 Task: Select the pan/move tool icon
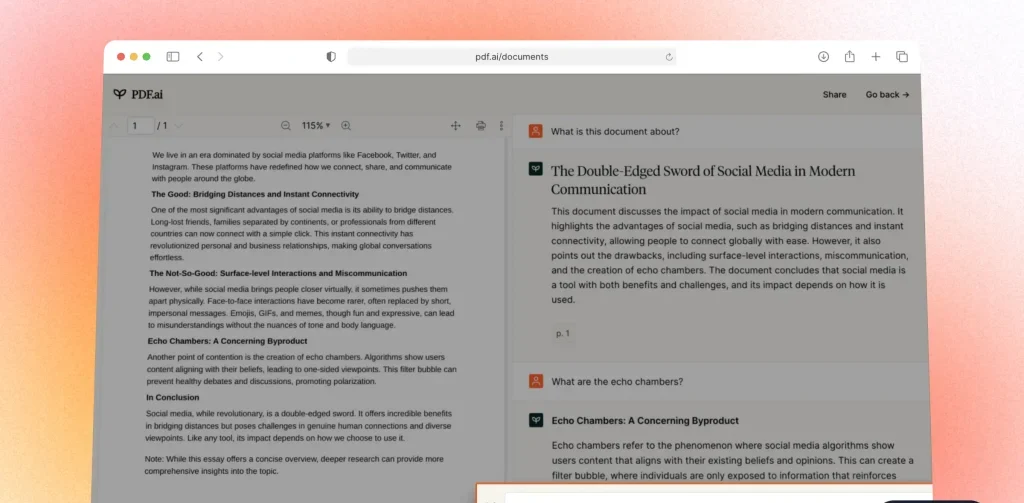click(455, 126)
